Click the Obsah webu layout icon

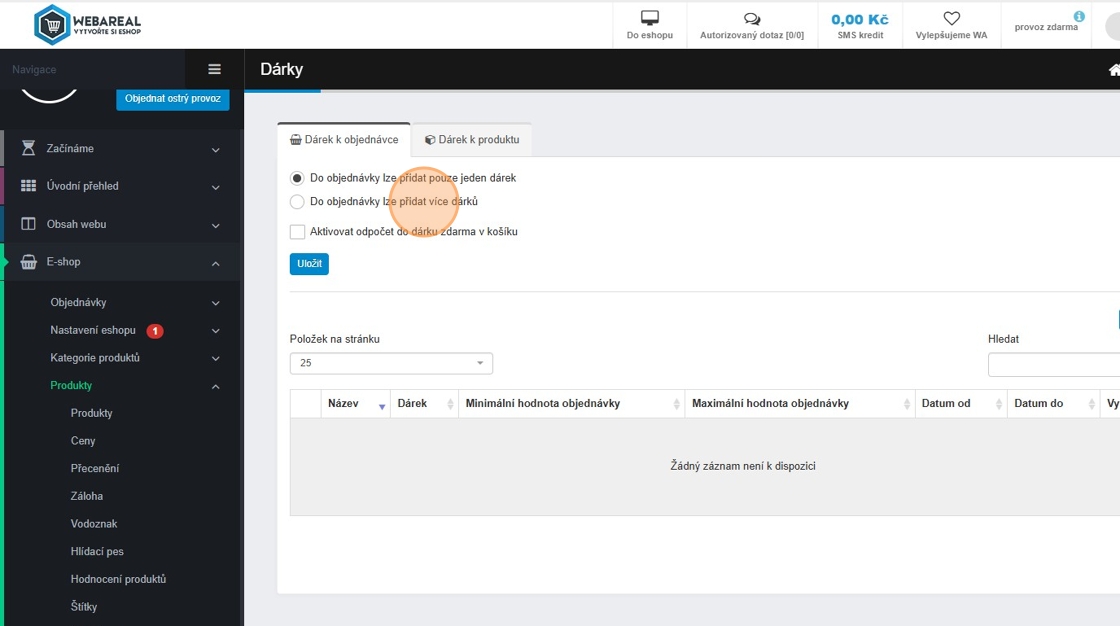28,224
